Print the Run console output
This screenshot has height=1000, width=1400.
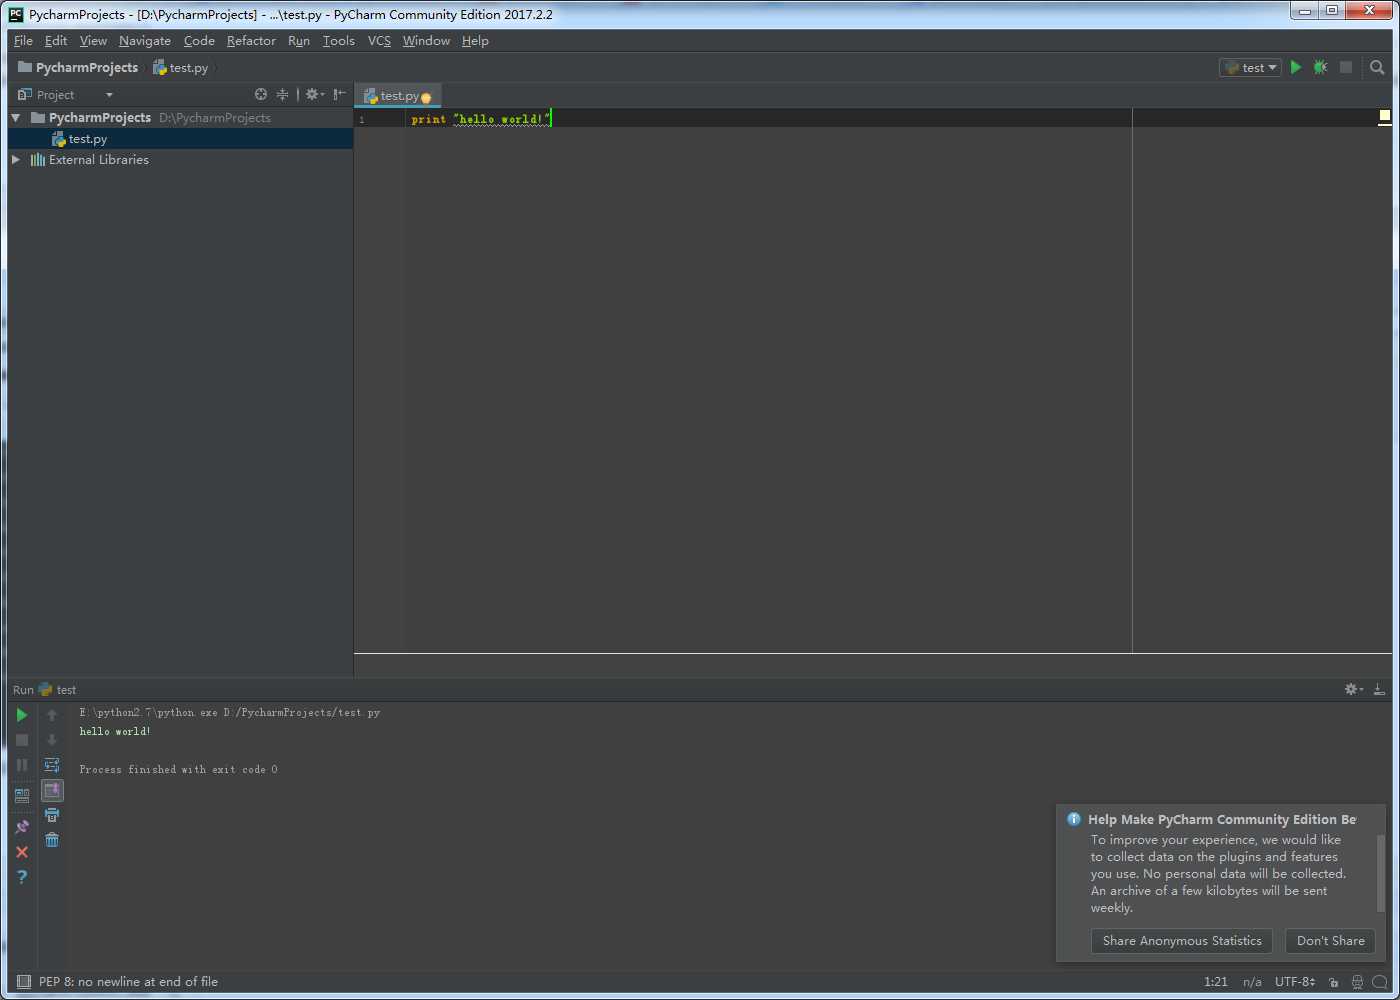tap(52, 815)
